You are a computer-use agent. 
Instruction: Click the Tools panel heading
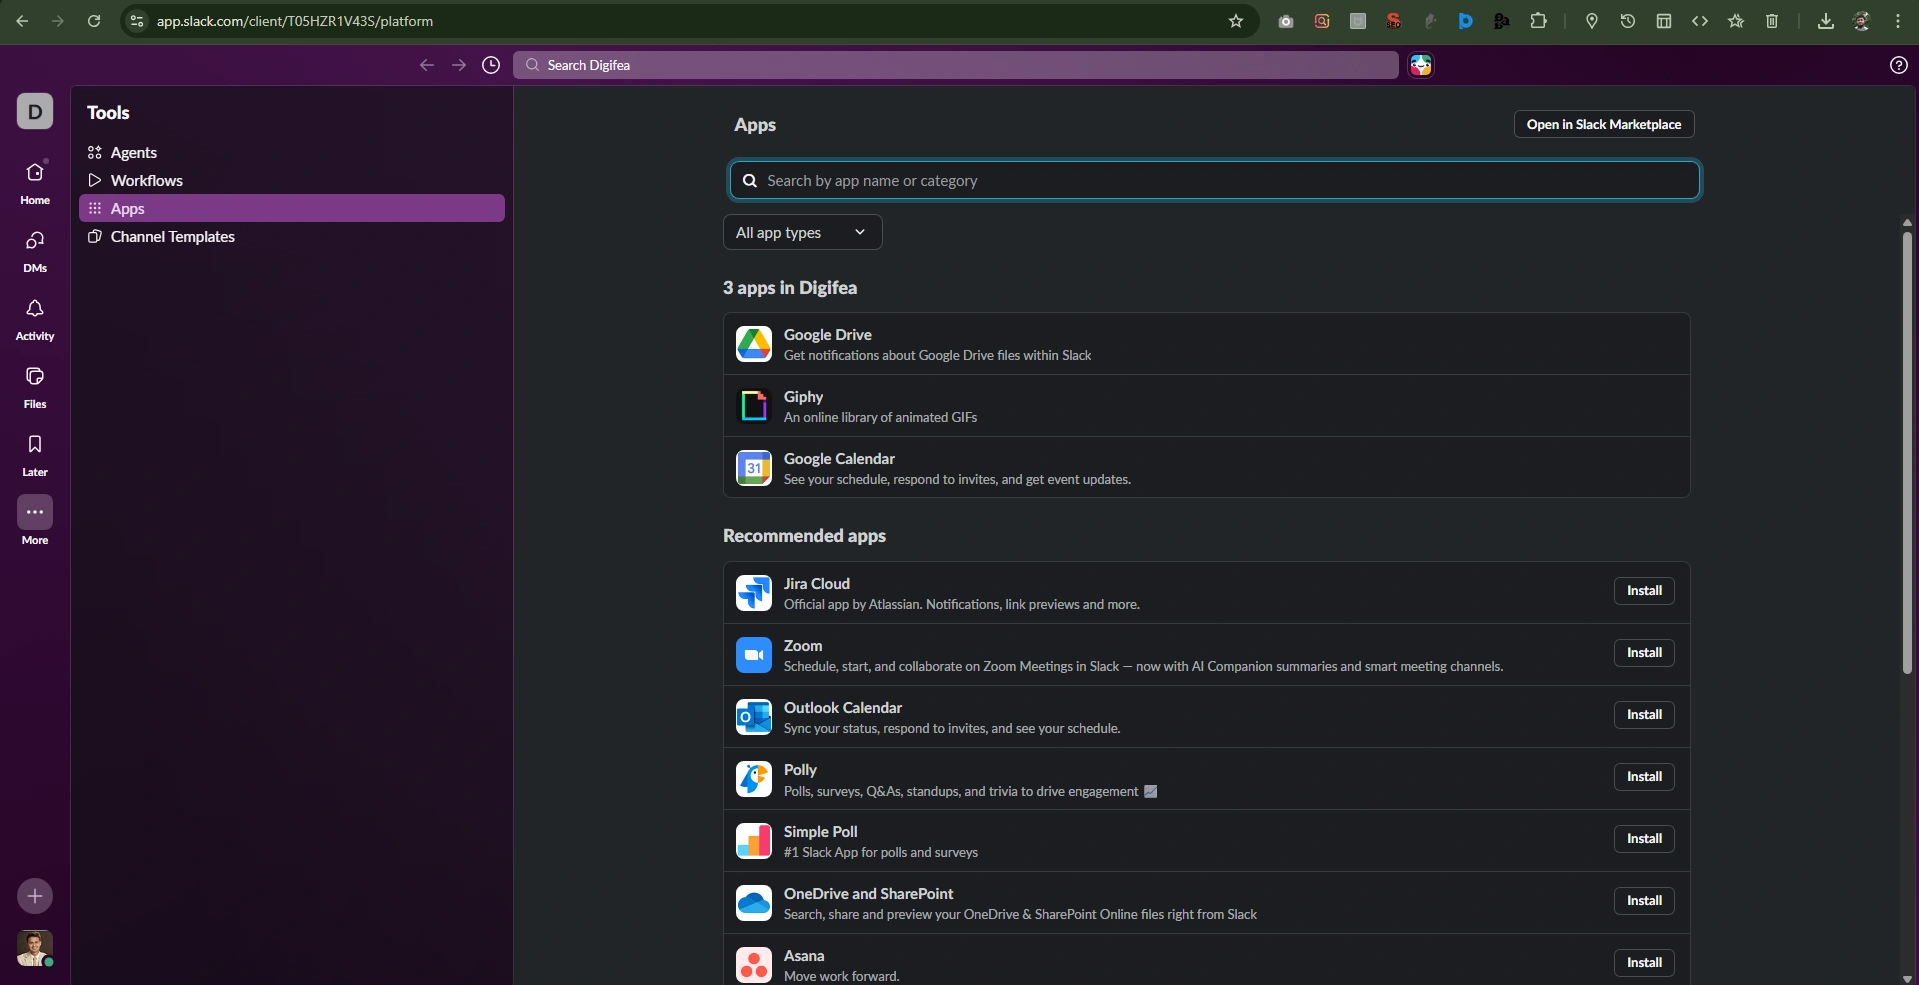108,113
